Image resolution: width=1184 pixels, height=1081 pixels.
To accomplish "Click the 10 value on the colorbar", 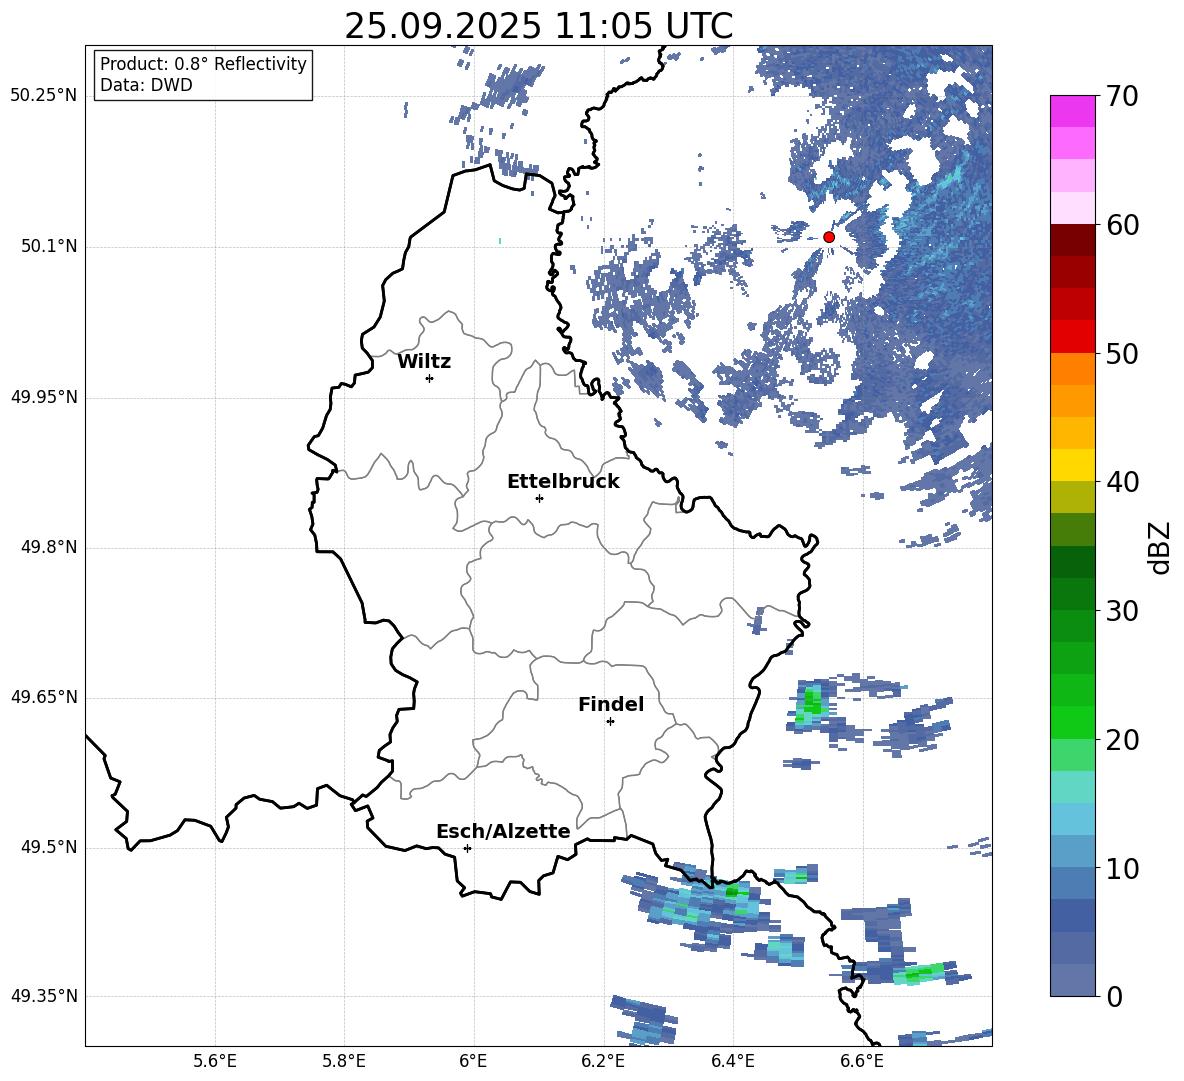I will 1122,868.
